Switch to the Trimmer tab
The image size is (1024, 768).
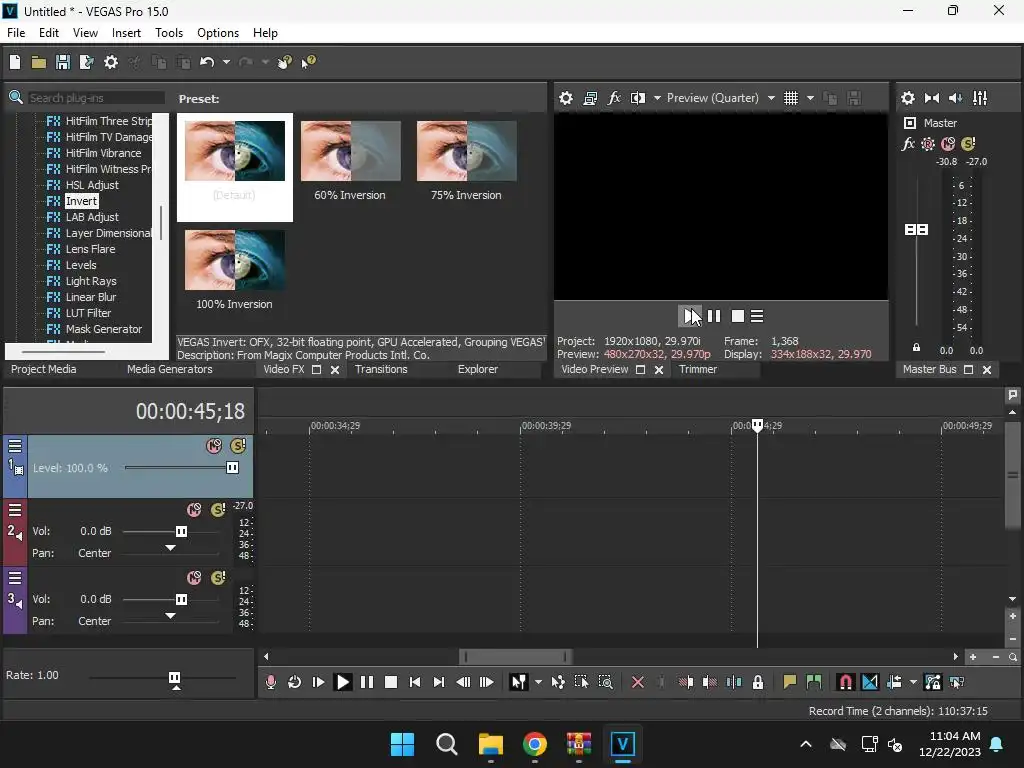point(697,369)
